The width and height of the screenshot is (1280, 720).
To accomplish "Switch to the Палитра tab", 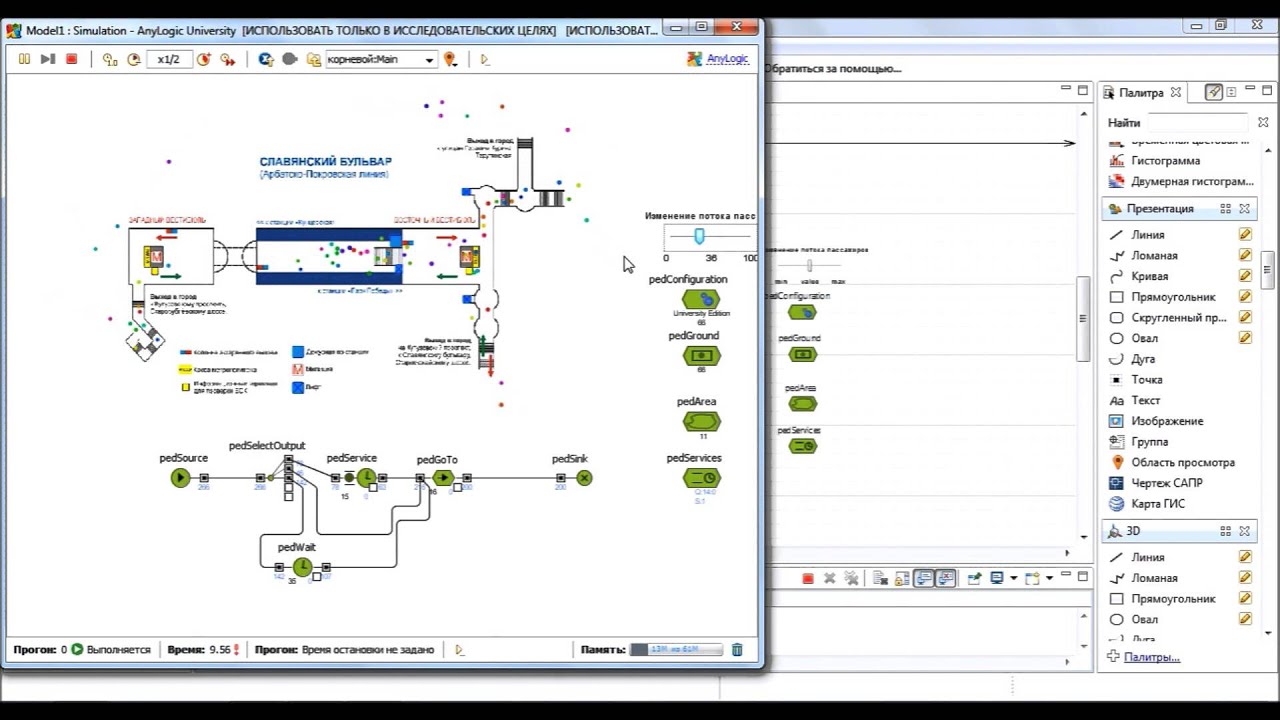I will click(1142, 92).
